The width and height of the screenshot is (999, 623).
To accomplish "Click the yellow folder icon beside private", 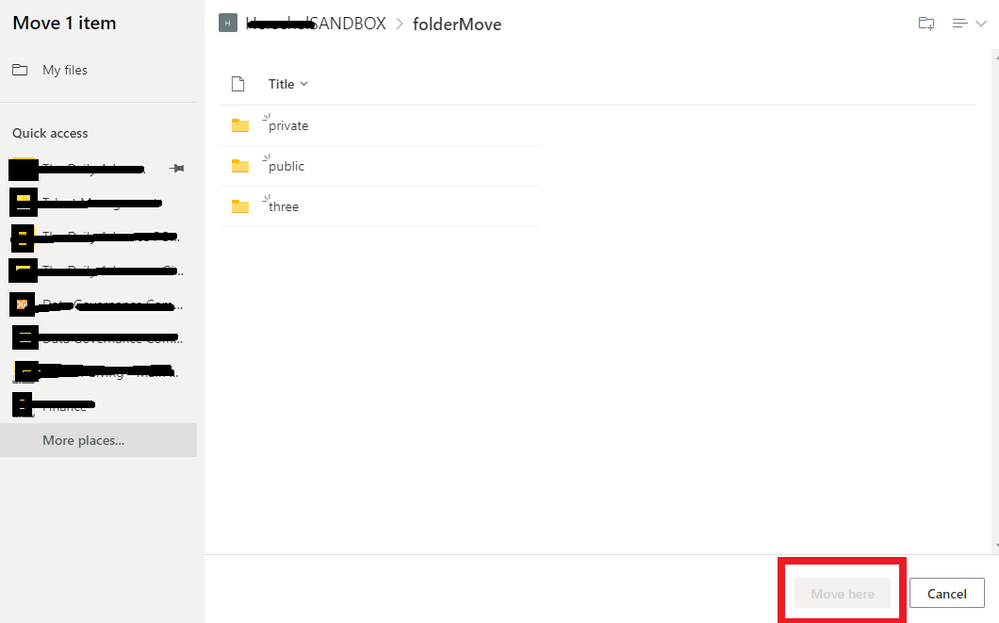I will point(240,124).
